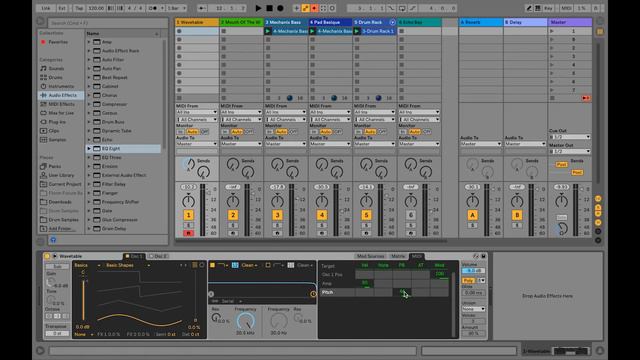
Task: Click the Stop All Clips button on Master
Action: (552, 98)
